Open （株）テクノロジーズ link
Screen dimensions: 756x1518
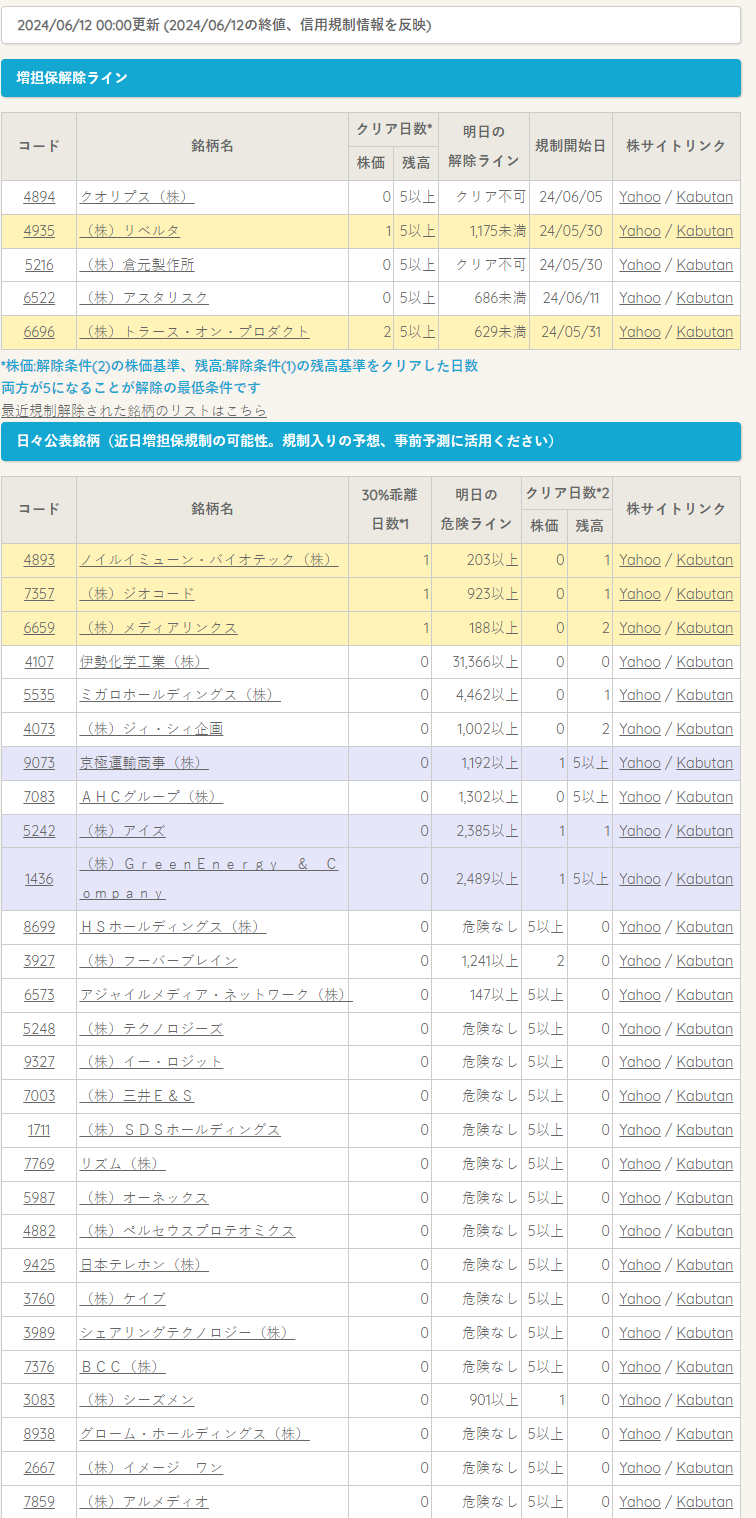coord(152,1029)
